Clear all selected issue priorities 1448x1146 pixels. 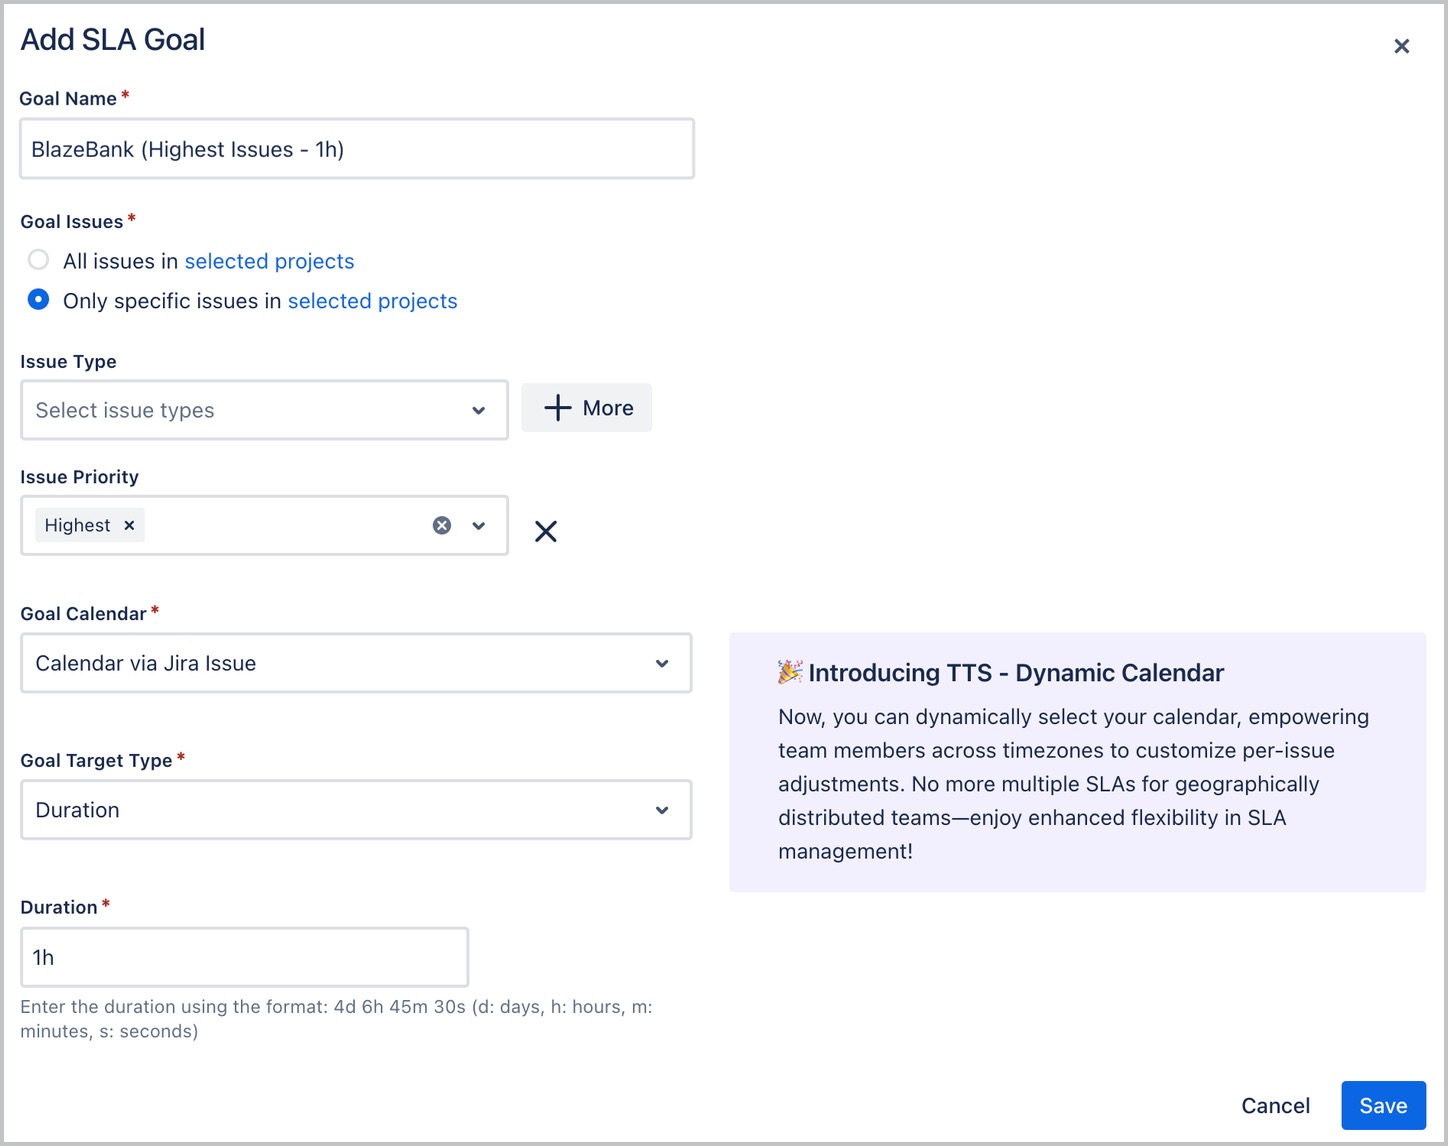[442, 525]
